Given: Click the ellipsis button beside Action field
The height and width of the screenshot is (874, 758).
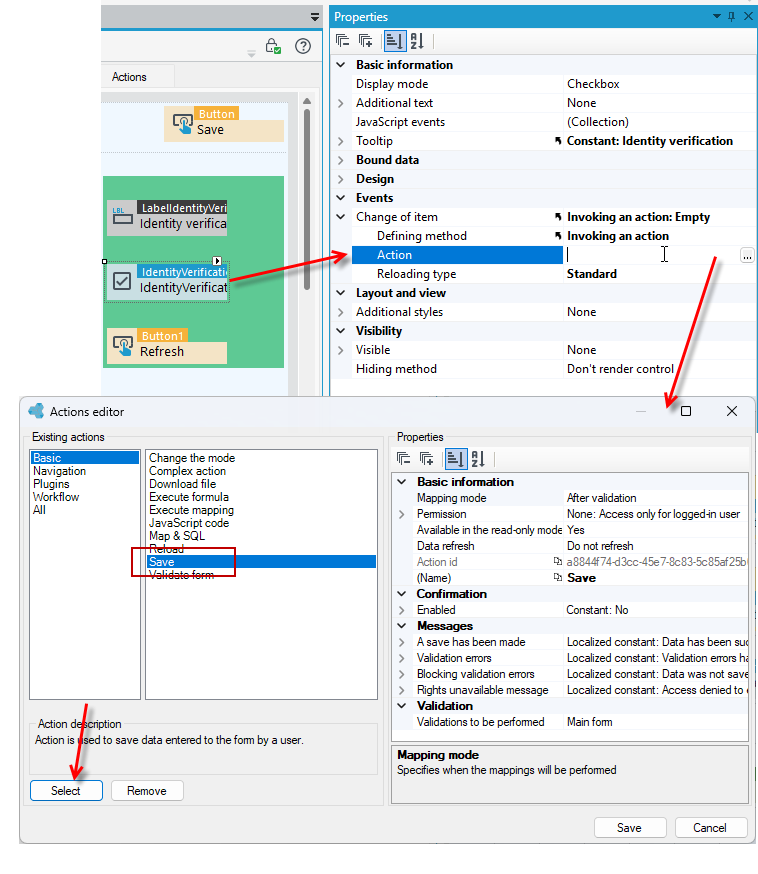Looking at the screenshot, I should pyautogui.click(x=747, y=255).
